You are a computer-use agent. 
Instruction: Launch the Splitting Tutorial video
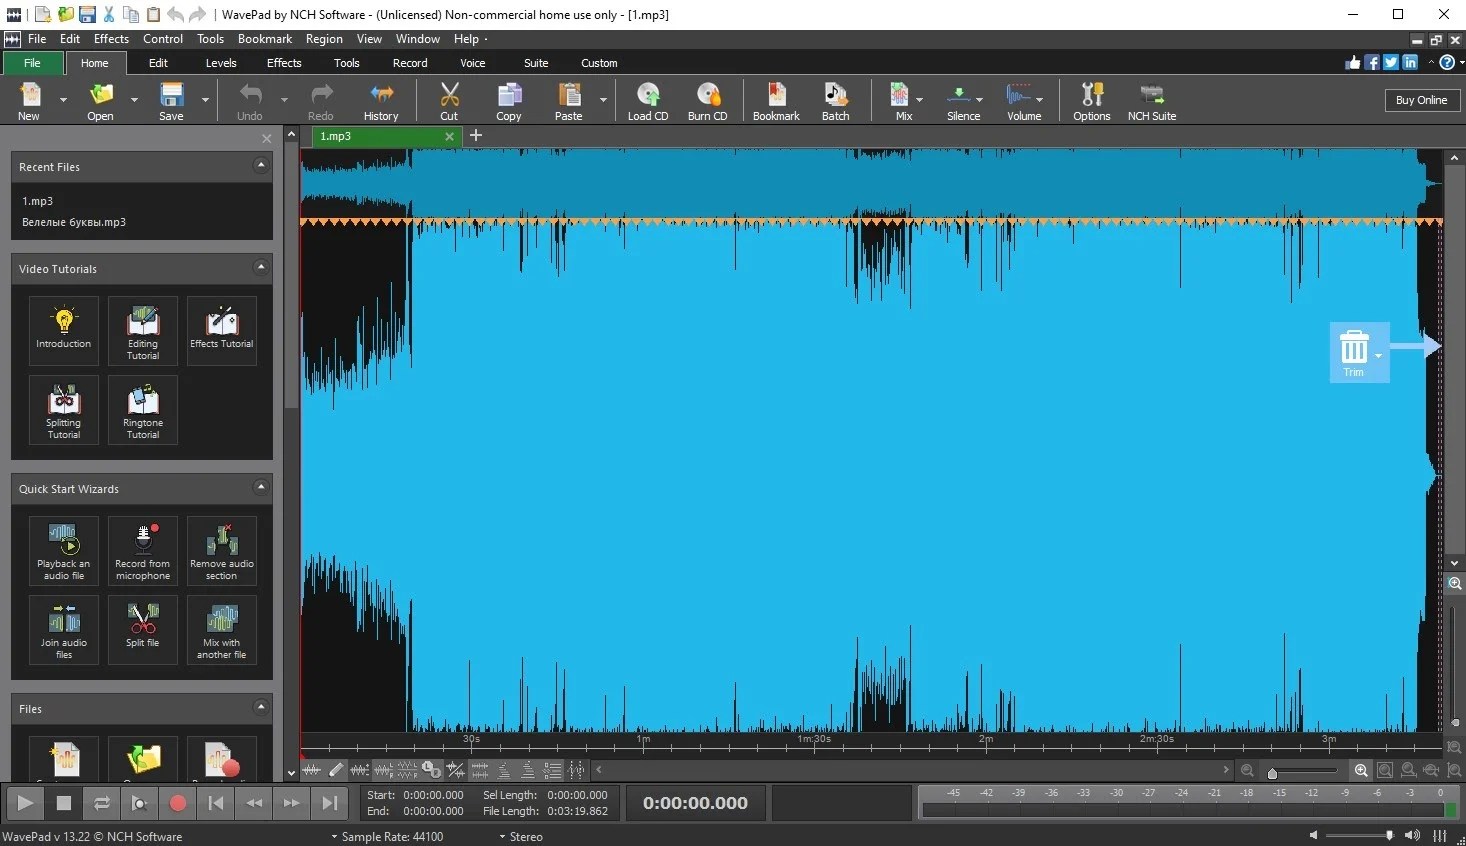(x=64, y=411)
